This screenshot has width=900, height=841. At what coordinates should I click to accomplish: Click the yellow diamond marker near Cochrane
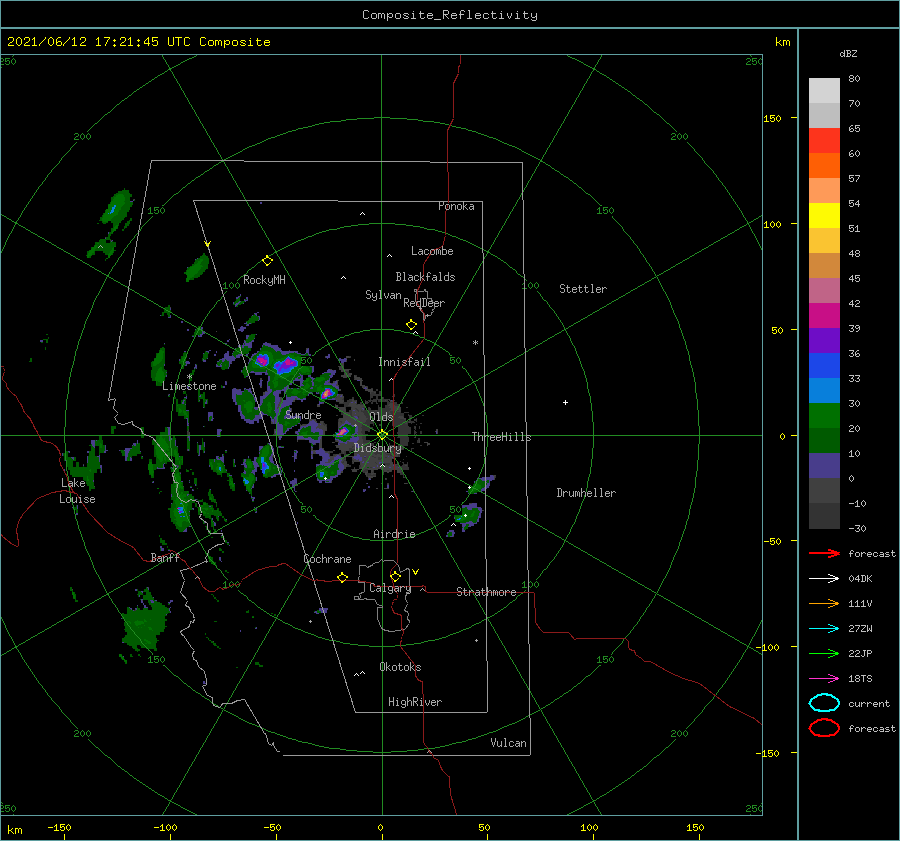coord(342,578)
